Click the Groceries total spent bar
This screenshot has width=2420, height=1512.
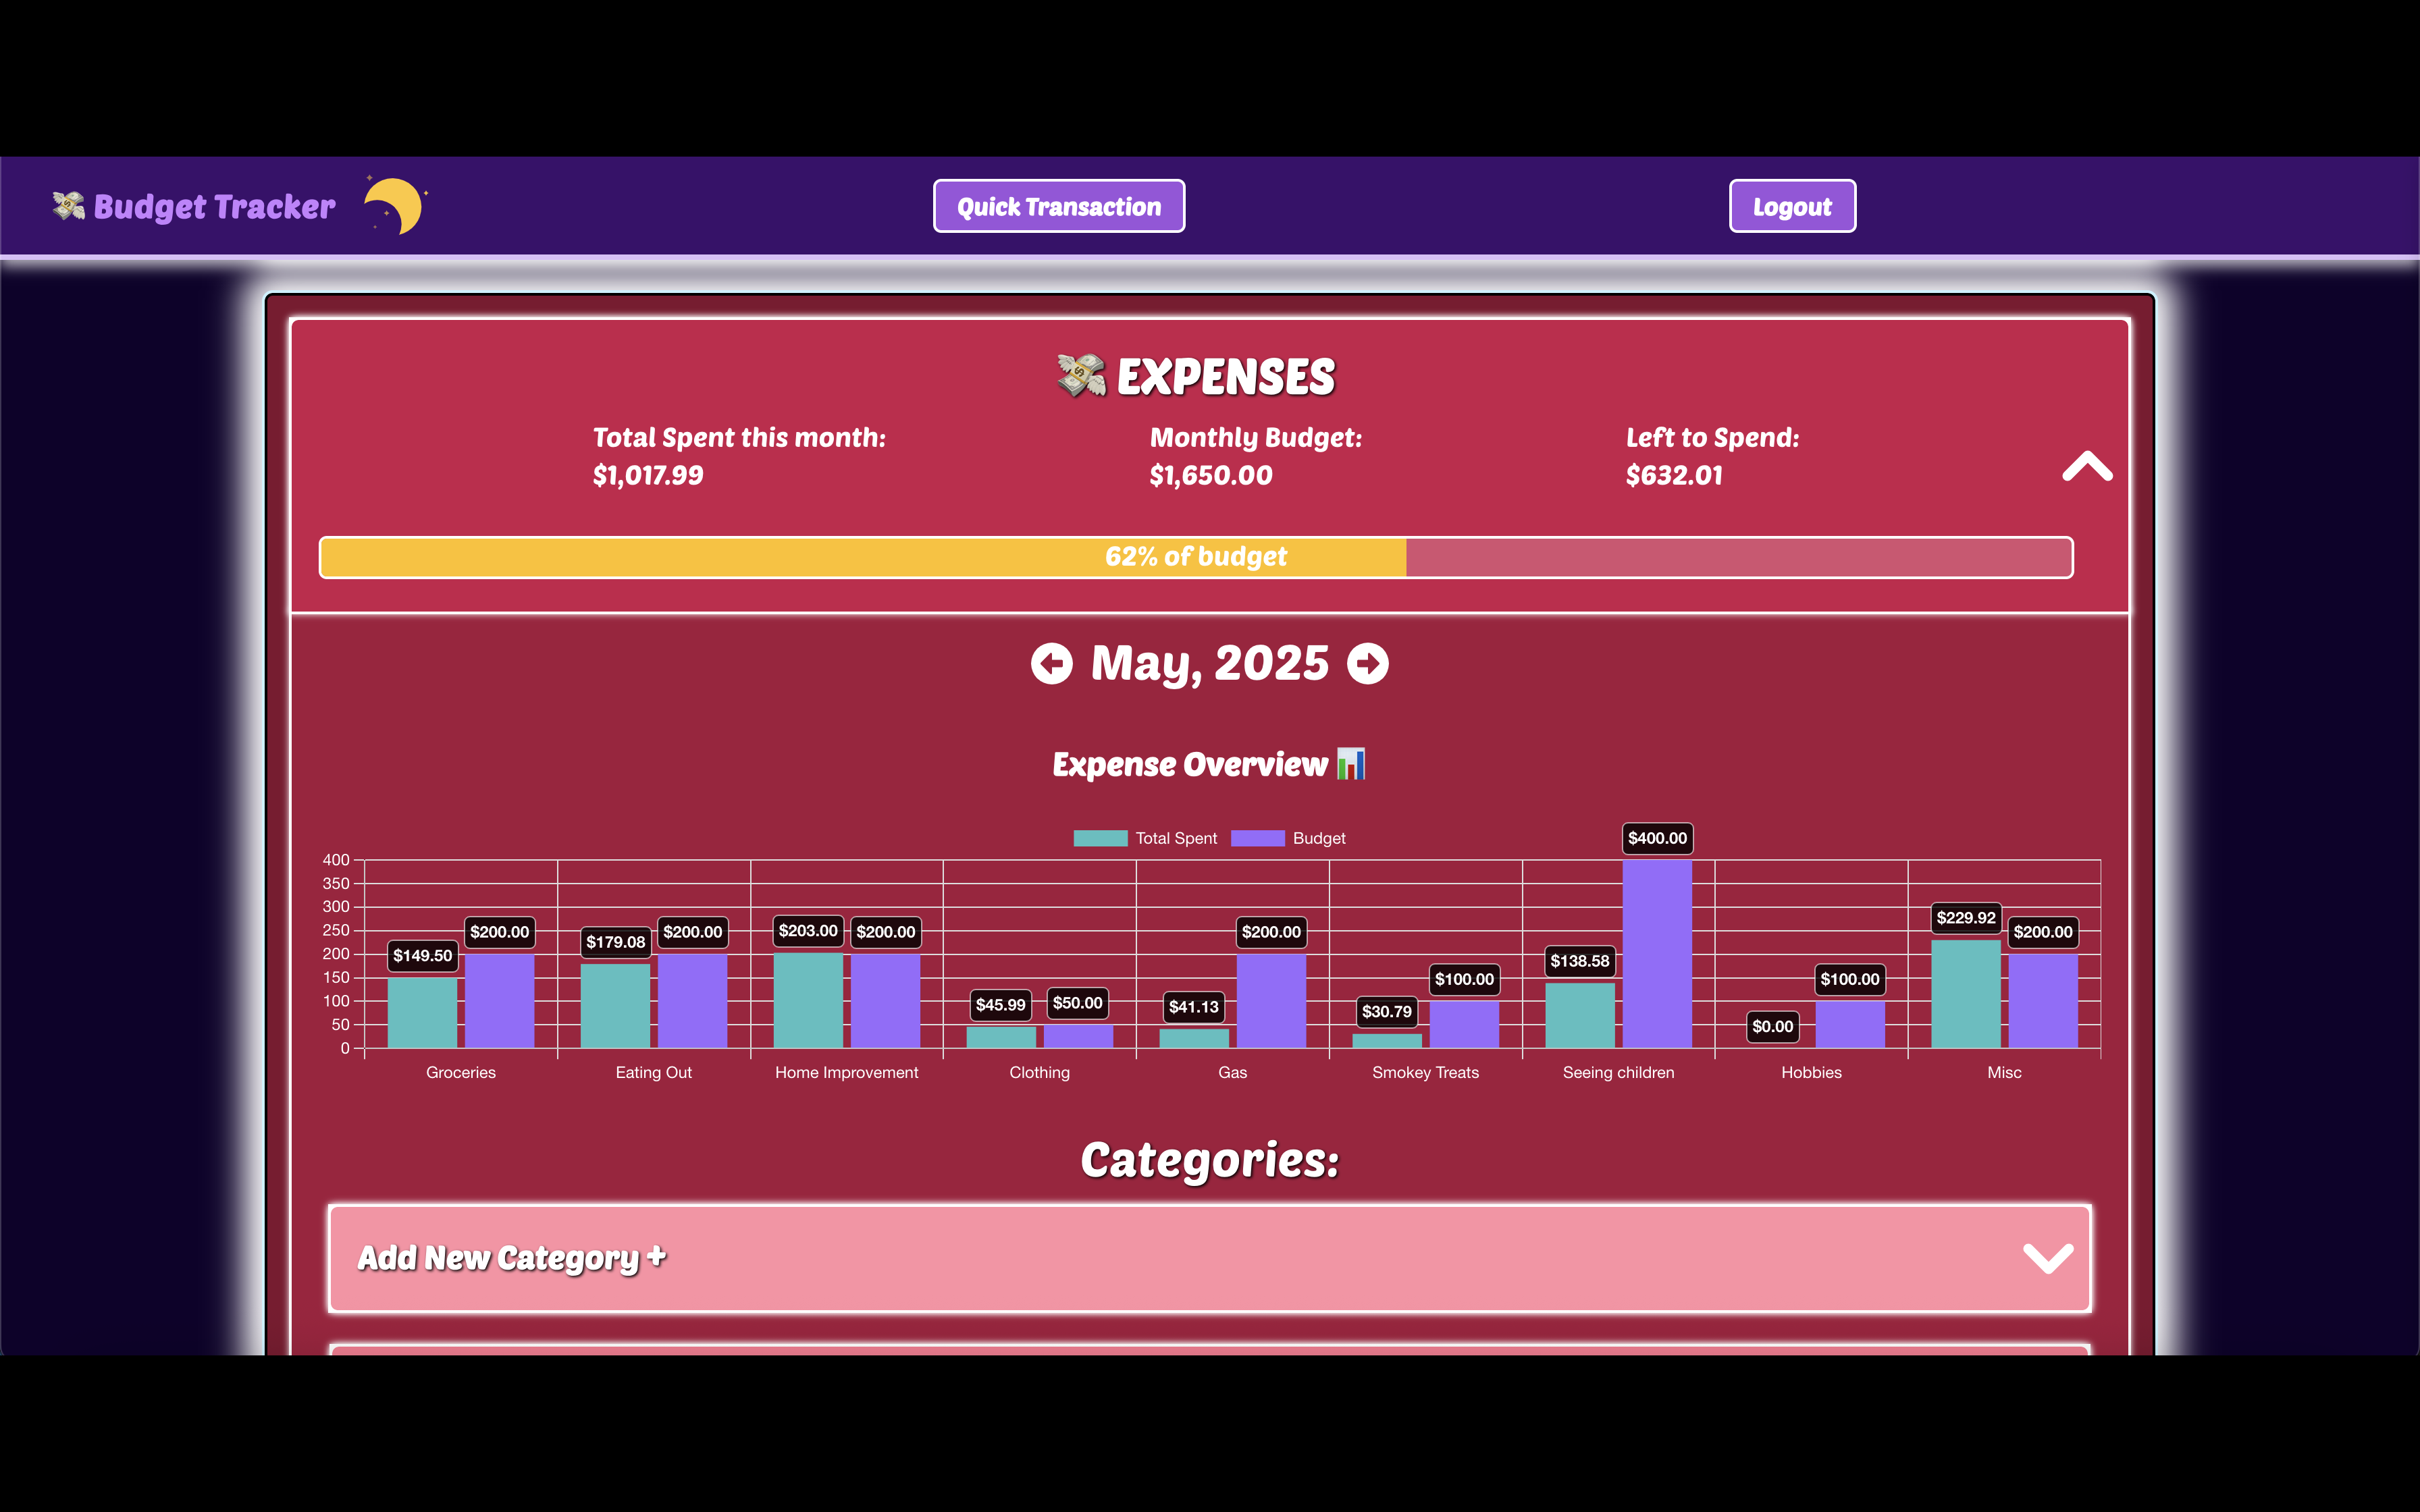pos(422,1012)
